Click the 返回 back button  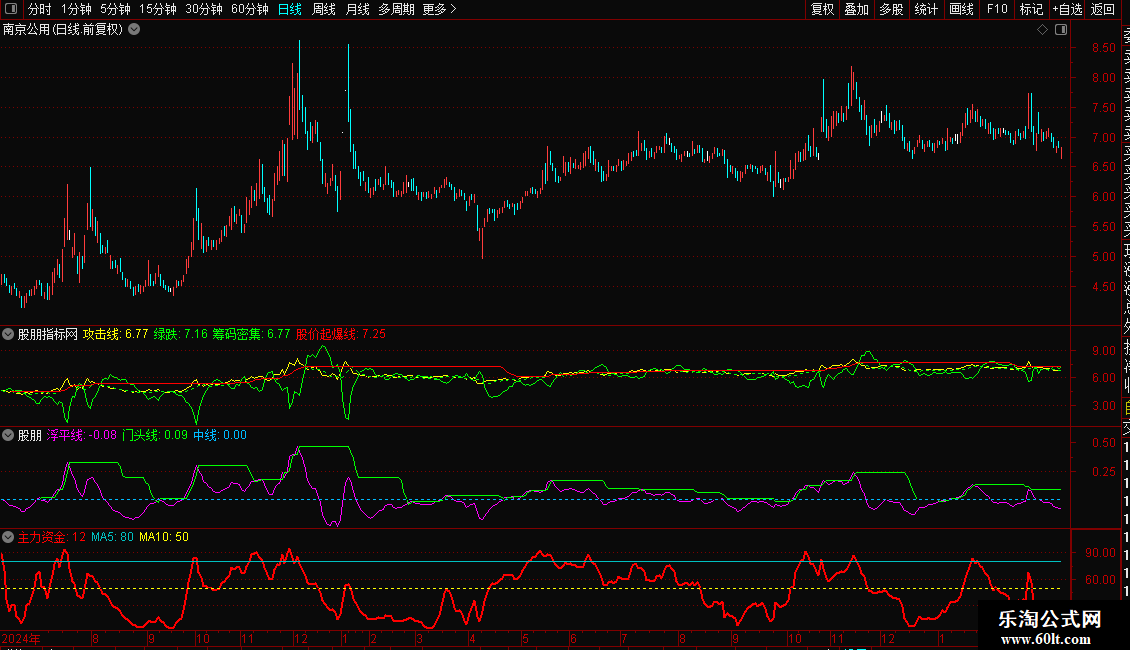click(x=1103, y=9)
